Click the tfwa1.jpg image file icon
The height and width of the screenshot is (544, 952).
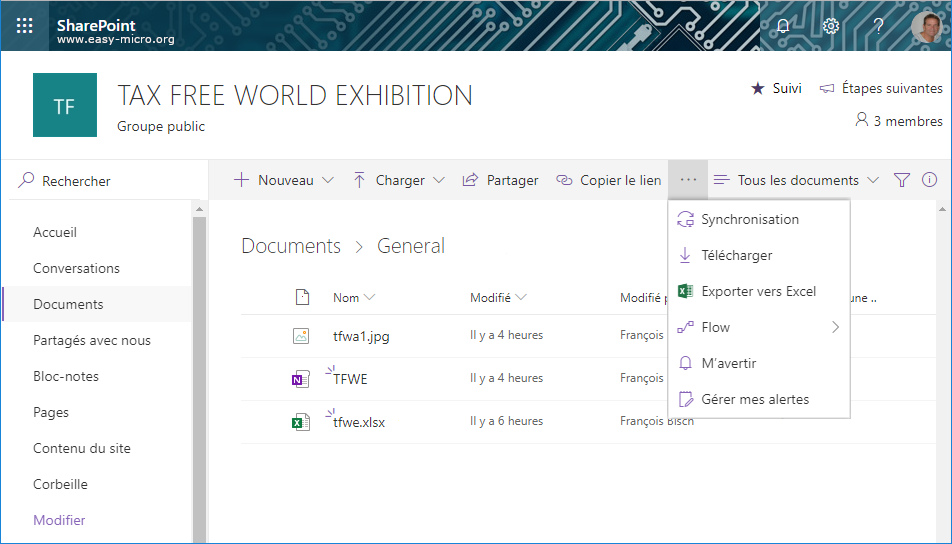point(301,336)
